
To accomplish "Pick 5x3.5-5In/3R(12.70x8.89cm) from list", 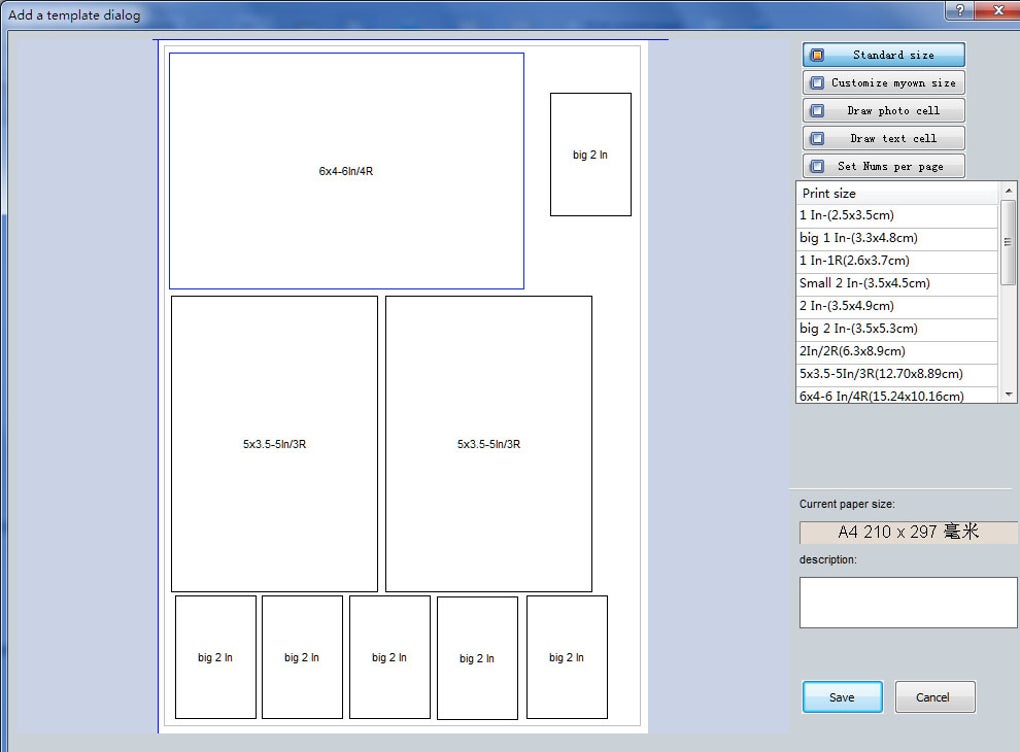I will 897,374.
